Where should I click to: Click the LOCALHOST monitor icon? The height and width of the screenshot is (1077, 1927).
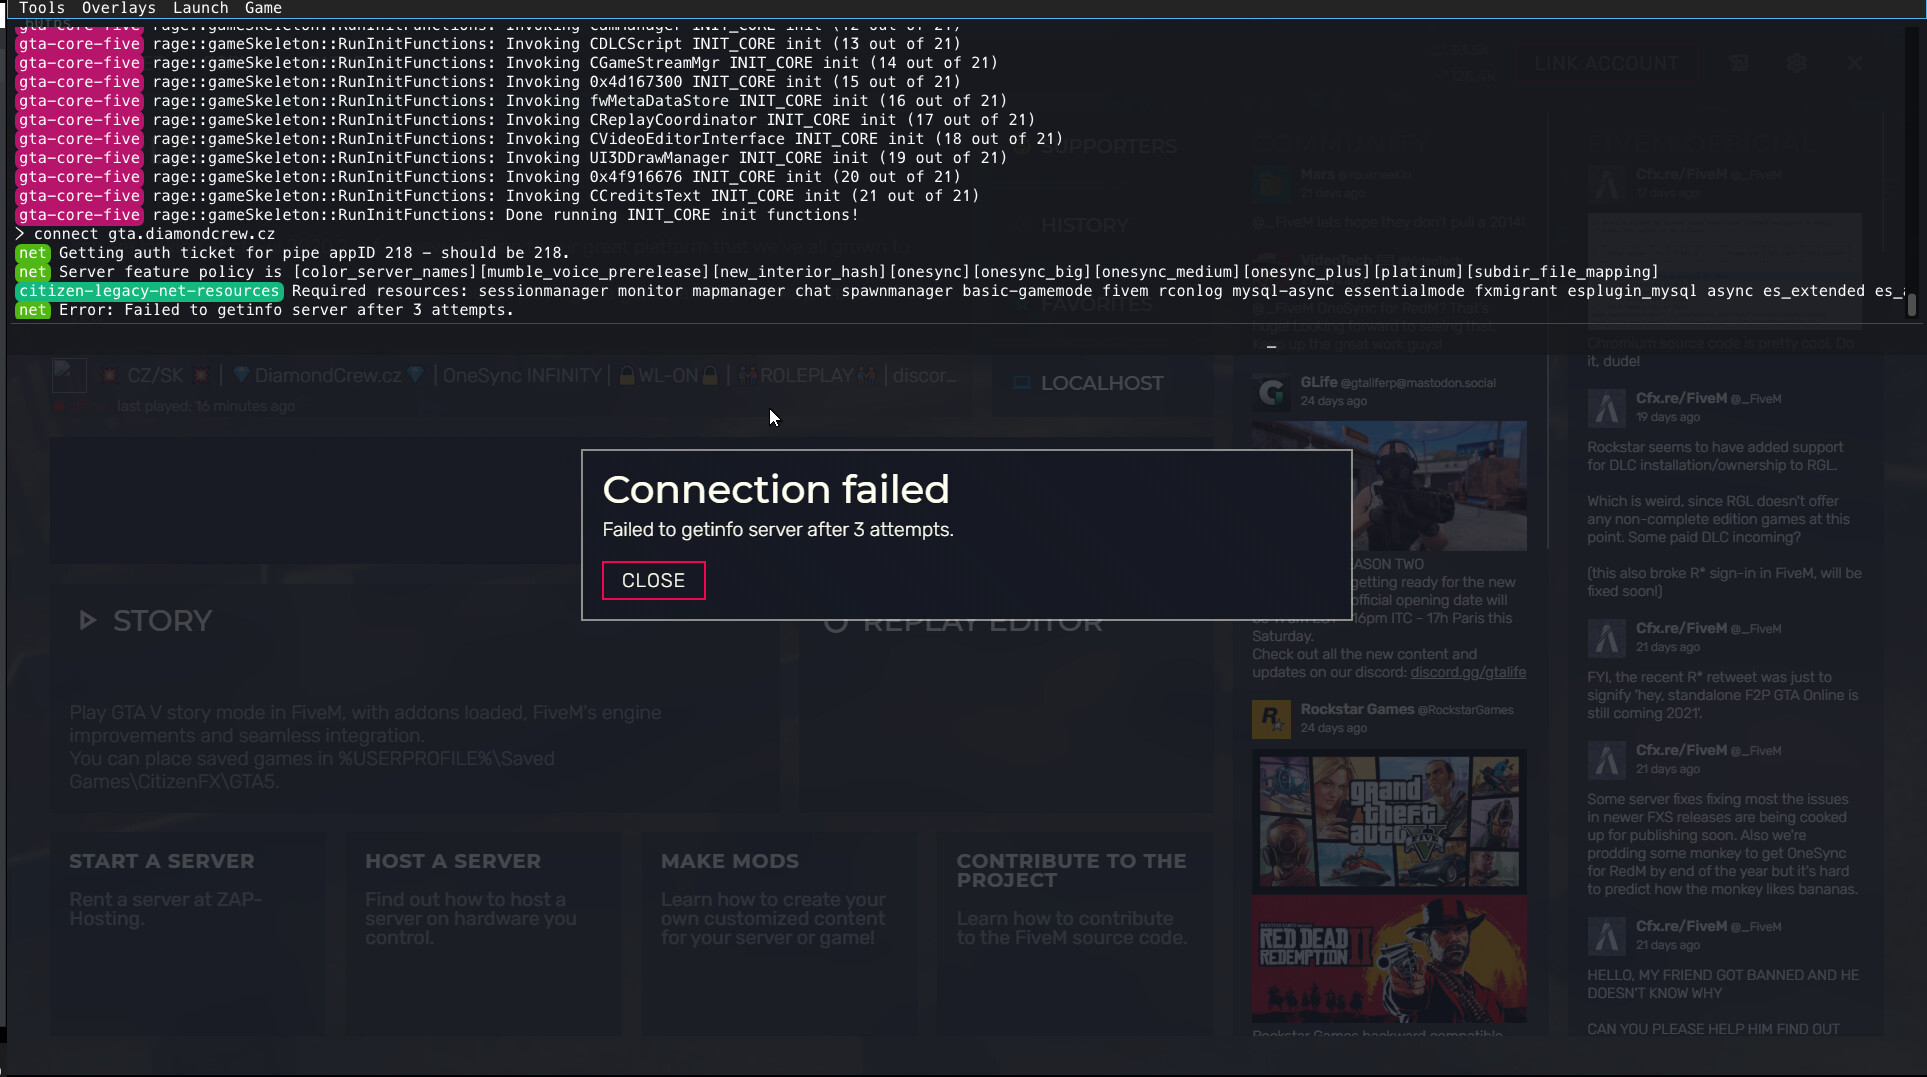tap(1021, 383)
